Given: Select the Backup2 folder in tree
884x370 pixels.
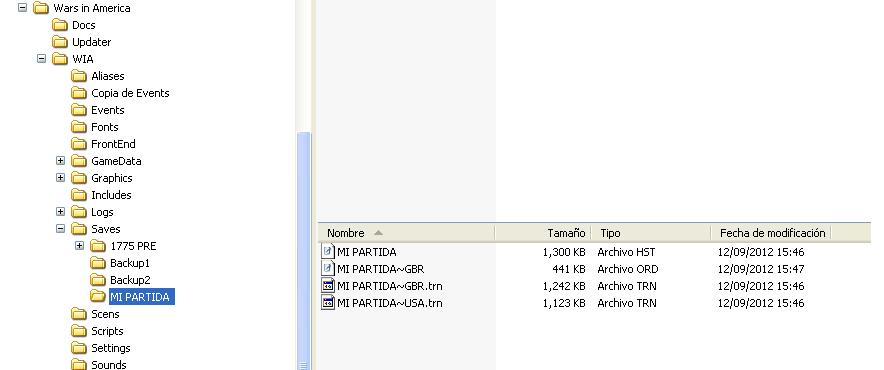Looking at the screenshot, I should 130,280.
